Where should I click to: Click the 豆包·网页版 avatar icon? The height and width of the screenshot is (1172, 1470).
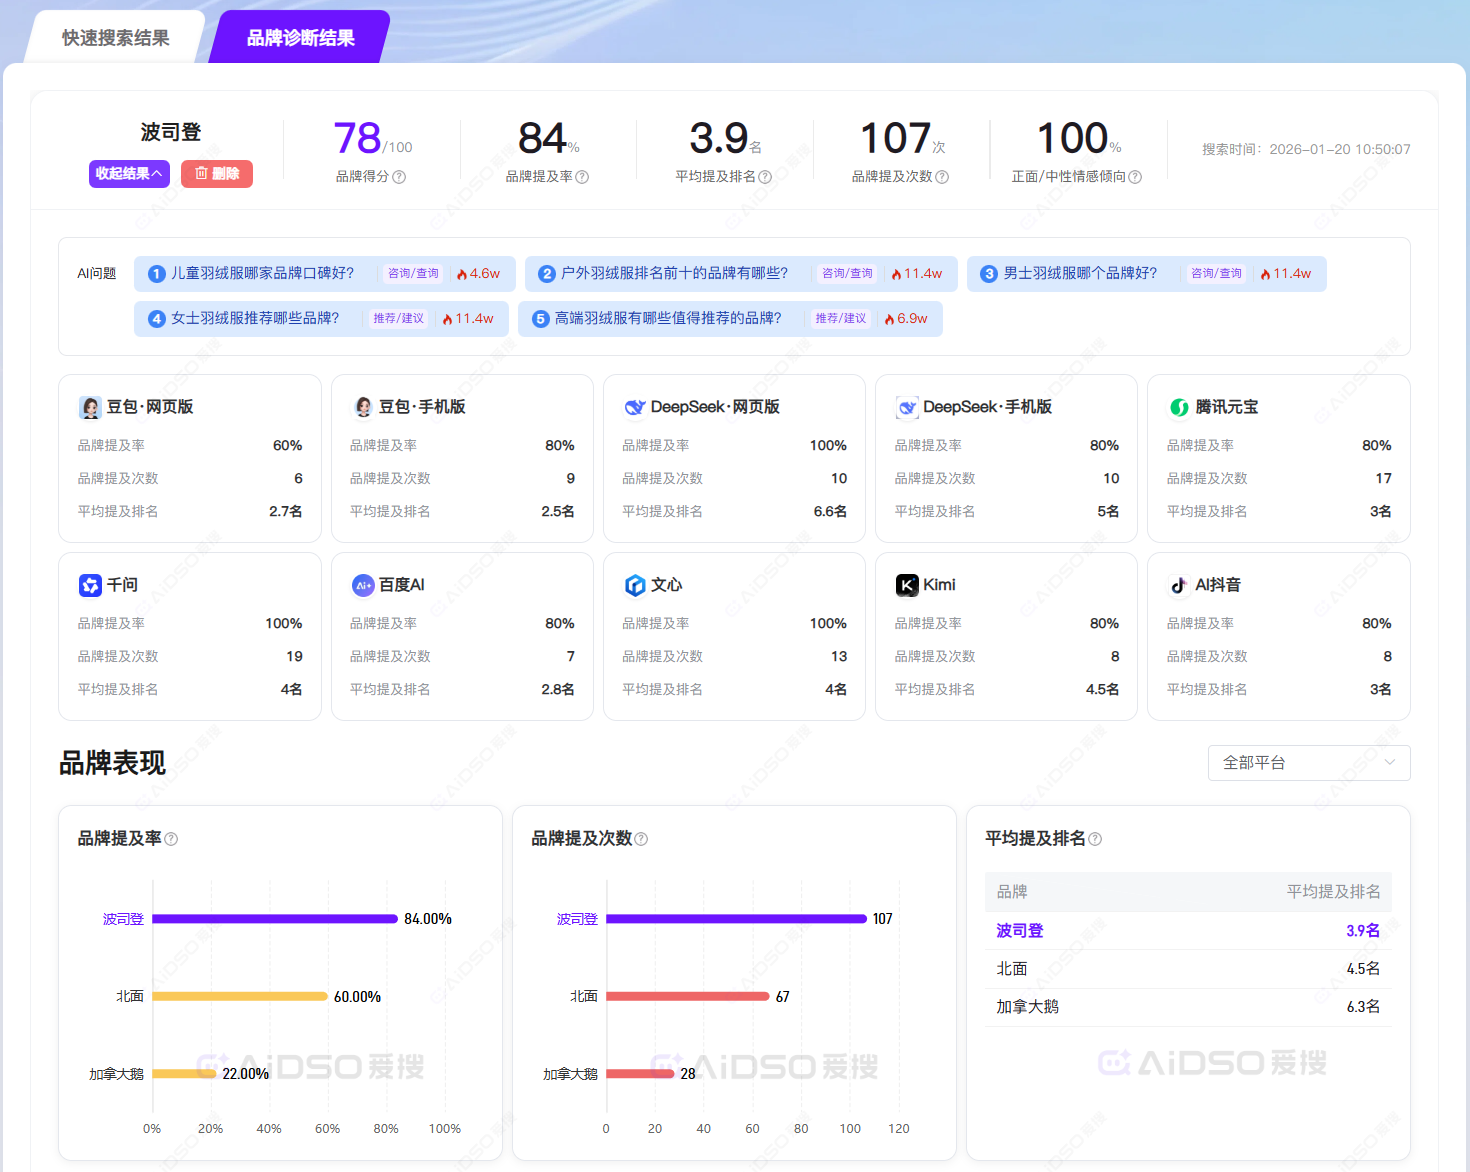[x=90, y=407]
